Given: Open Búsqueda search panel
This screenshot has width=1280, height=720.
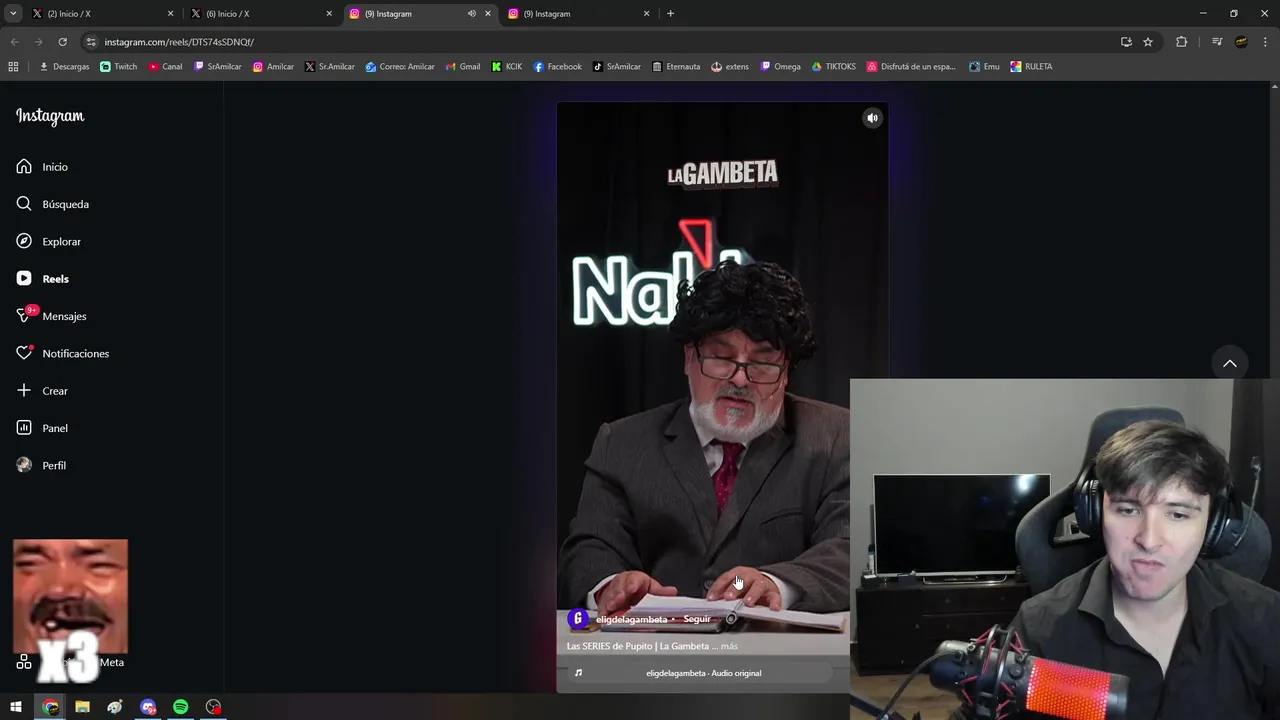Looking at the screenshot, I should point(52,204).
